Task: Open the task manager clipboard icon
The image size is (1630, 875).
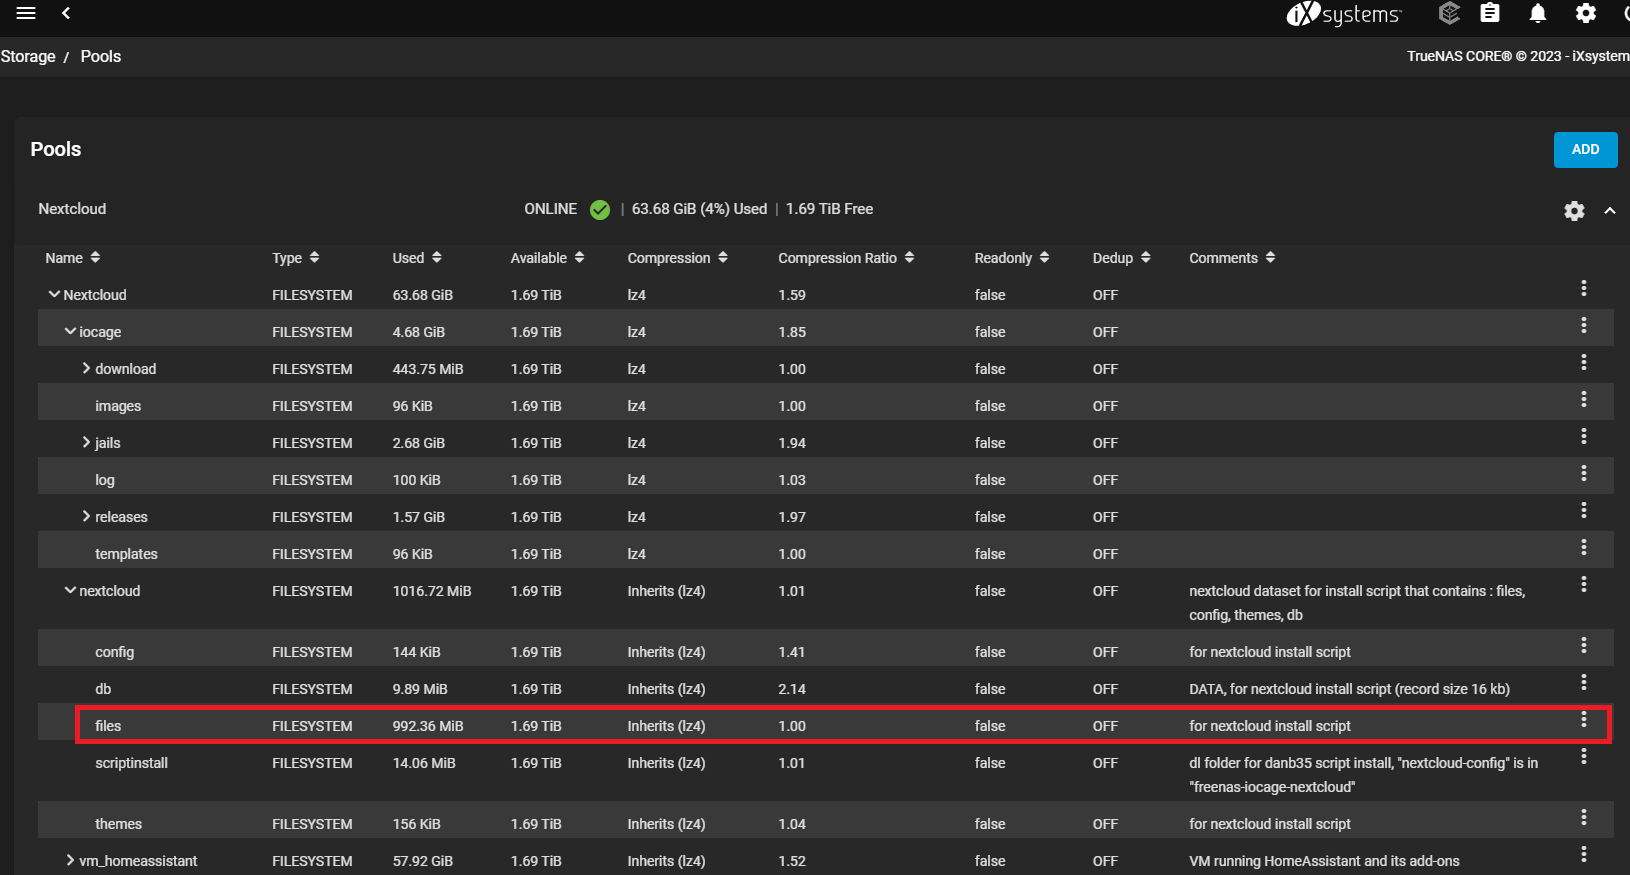Action: point(1490,13)
